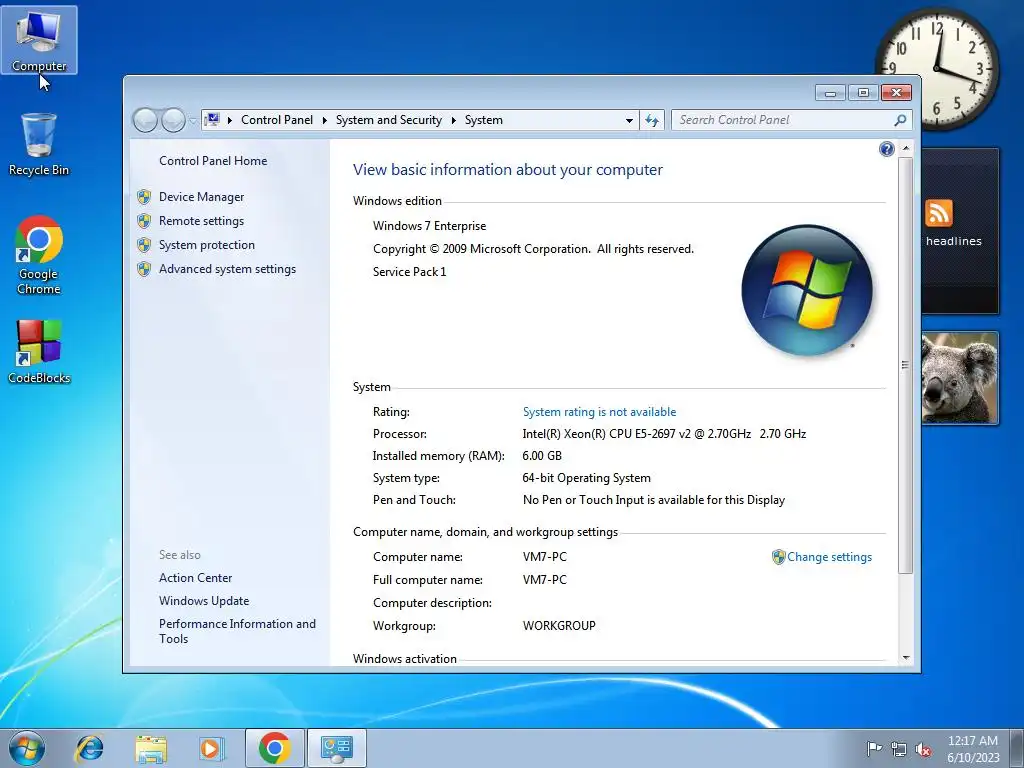Click the address bar refresh button
Image resolution: width=1024 pixels, height=768 pixels.
652,120
